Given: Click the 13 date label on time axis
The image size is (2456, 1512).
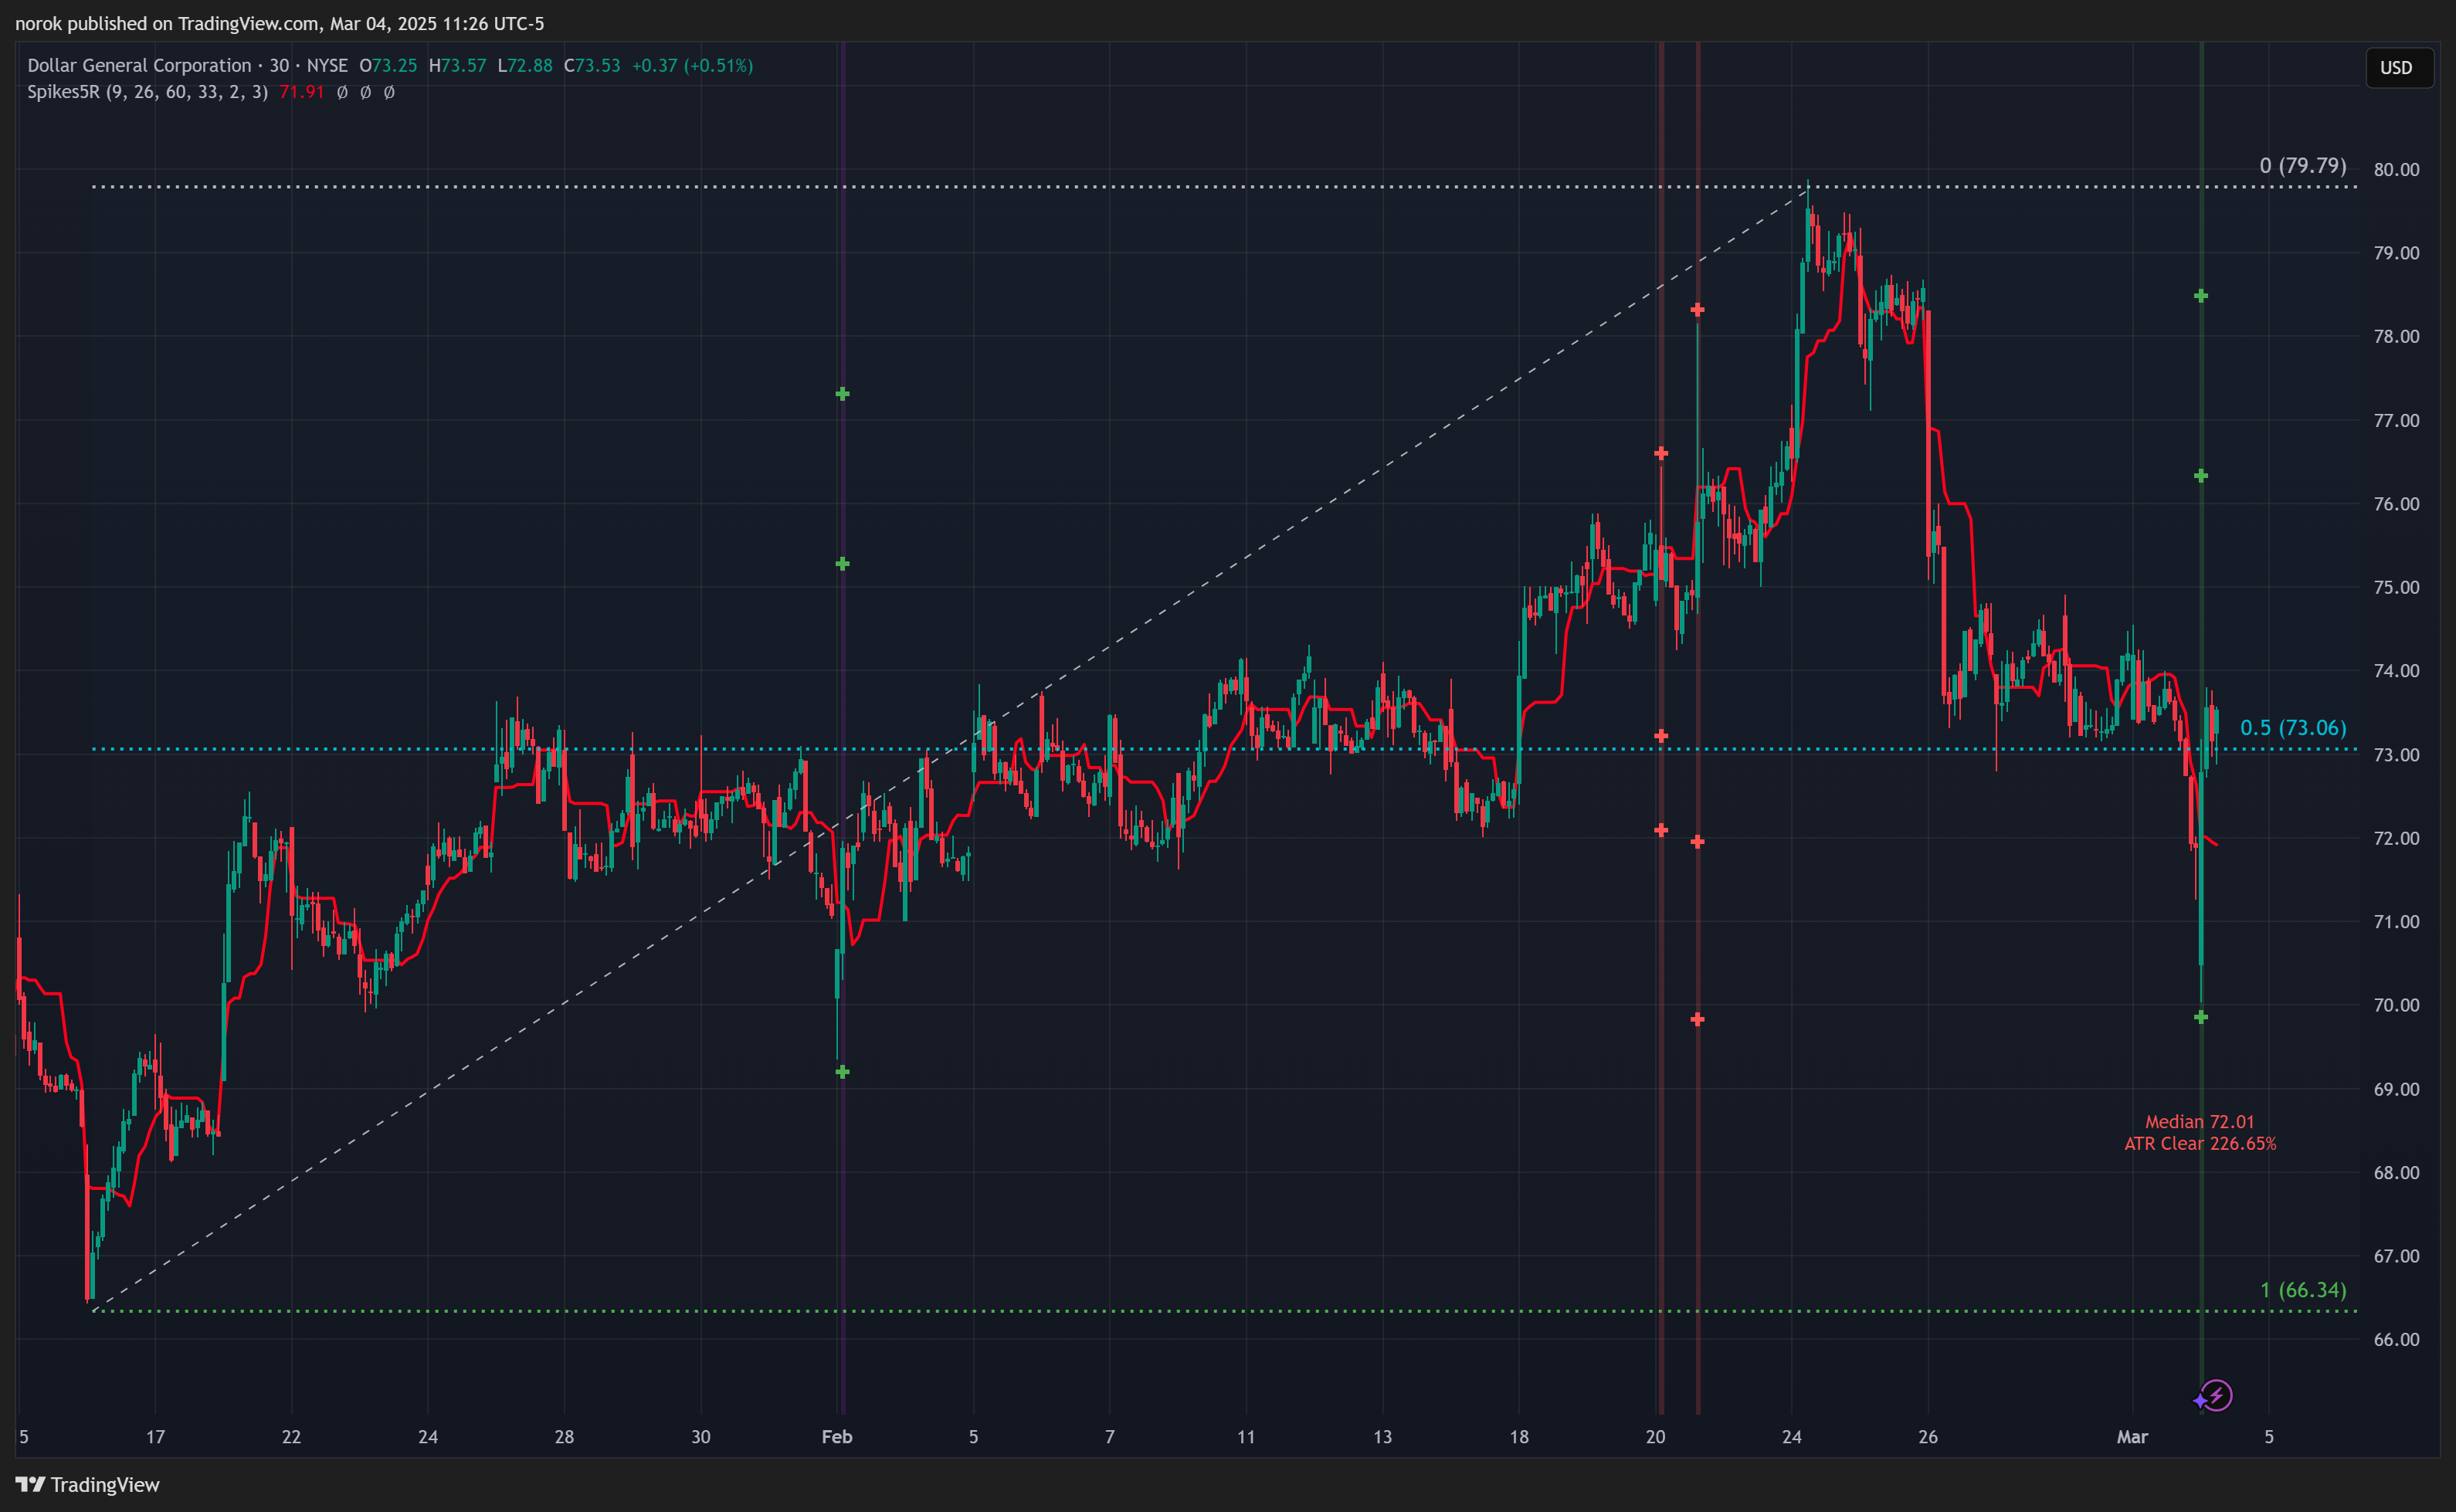Looking at the screenshot, I should tap(1382, 1436).
